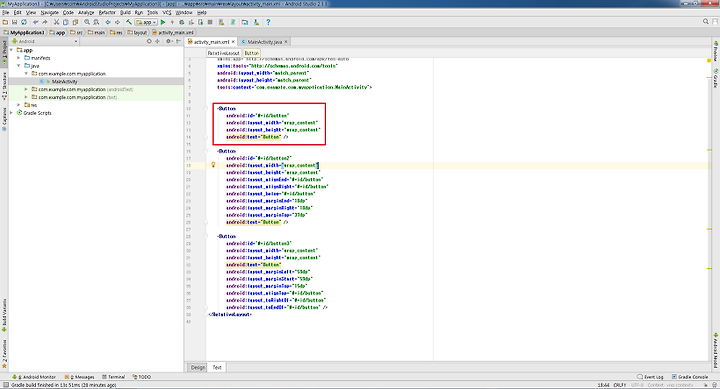The width and height of the screenshot is (720, 389).
Task: Click the Cut scissors icon
Action: (56, 22)
